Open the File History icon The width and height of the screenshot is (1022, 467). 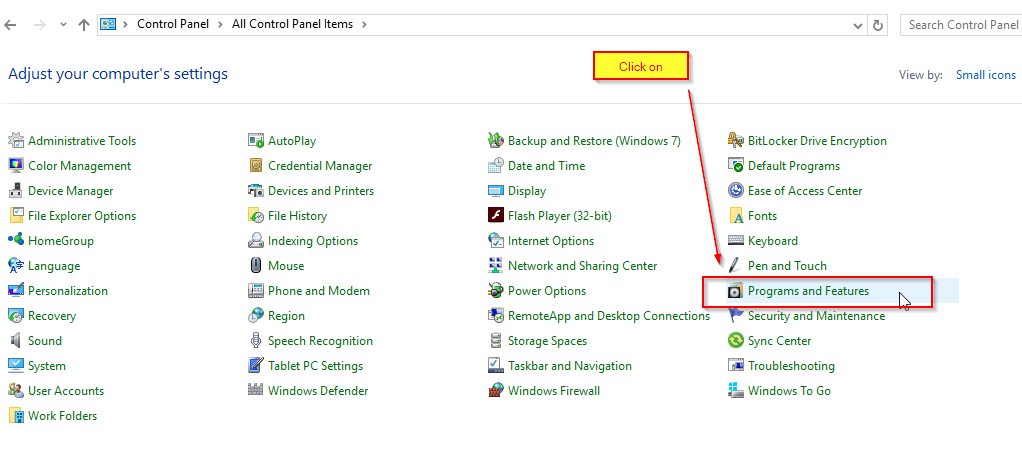tap(256, 216)
